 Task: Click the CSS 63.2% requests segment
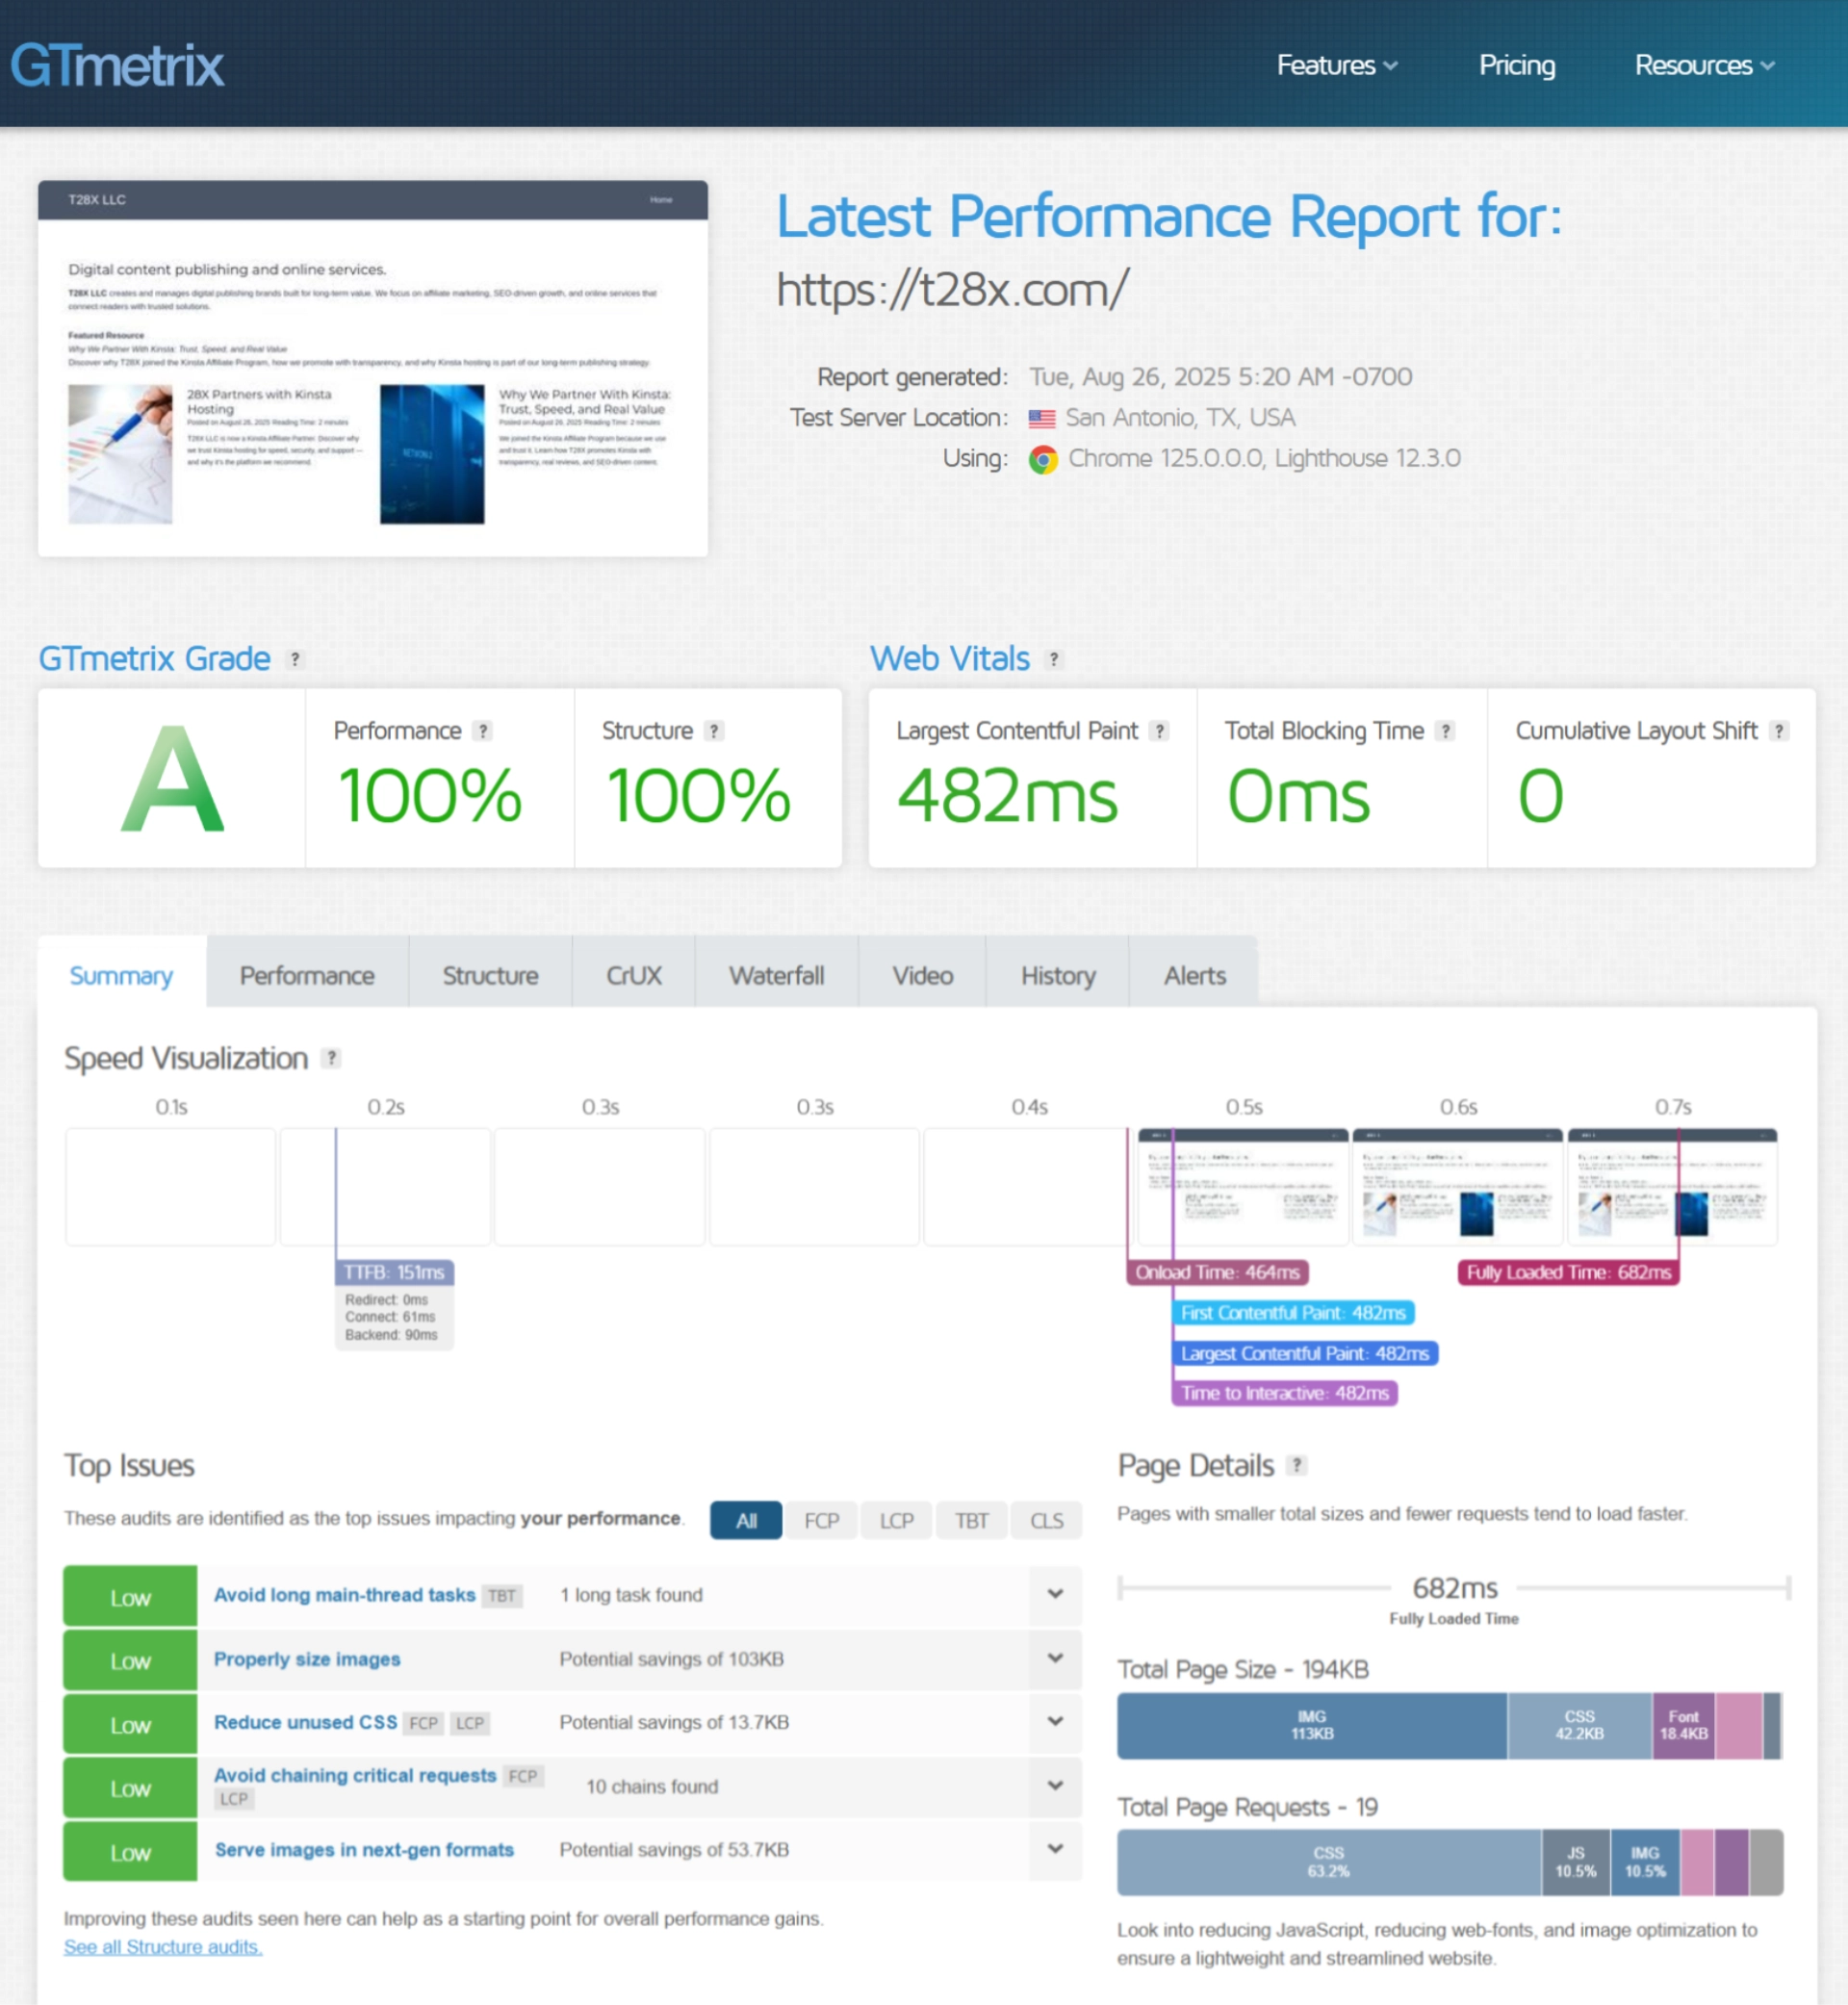coord(1329,1862)
